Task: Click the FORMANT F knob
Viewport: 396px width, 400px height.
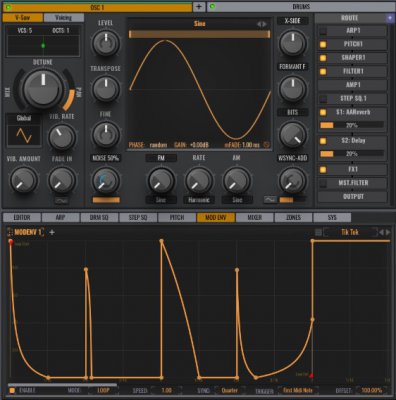Action: pyautogui.click(x=292, y=89)
